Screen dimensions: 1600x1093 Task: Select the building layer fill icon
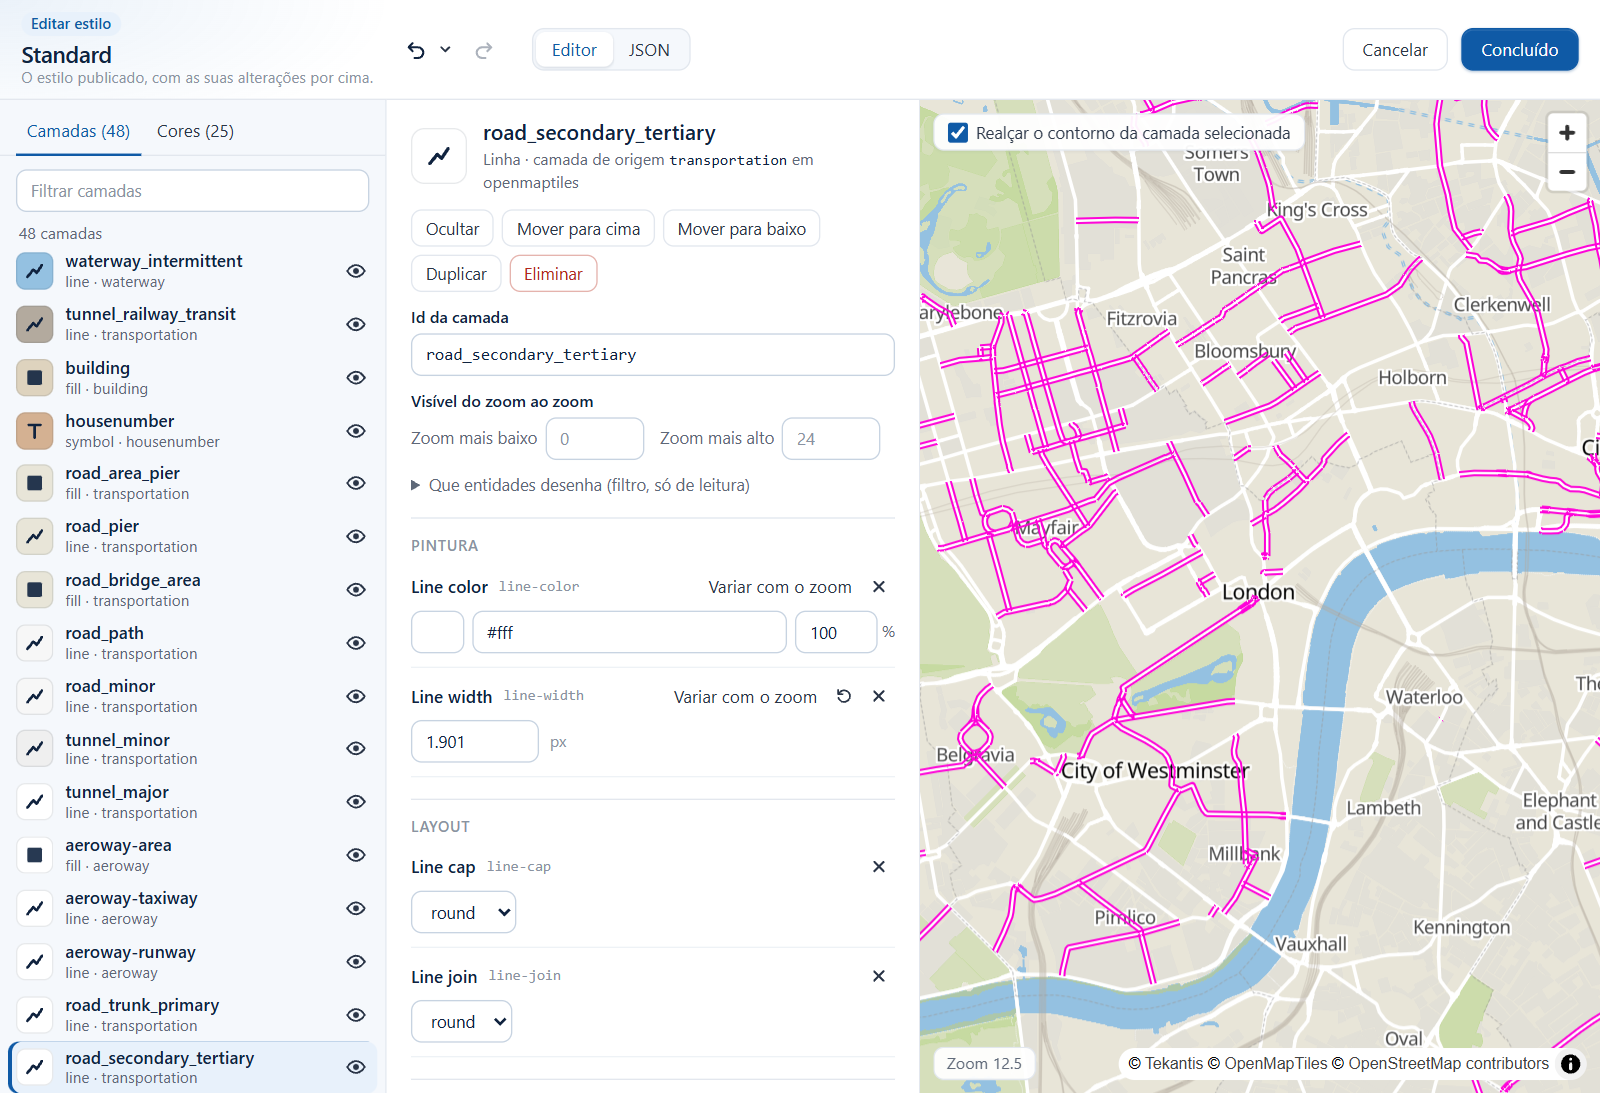(x=35, y=378)
